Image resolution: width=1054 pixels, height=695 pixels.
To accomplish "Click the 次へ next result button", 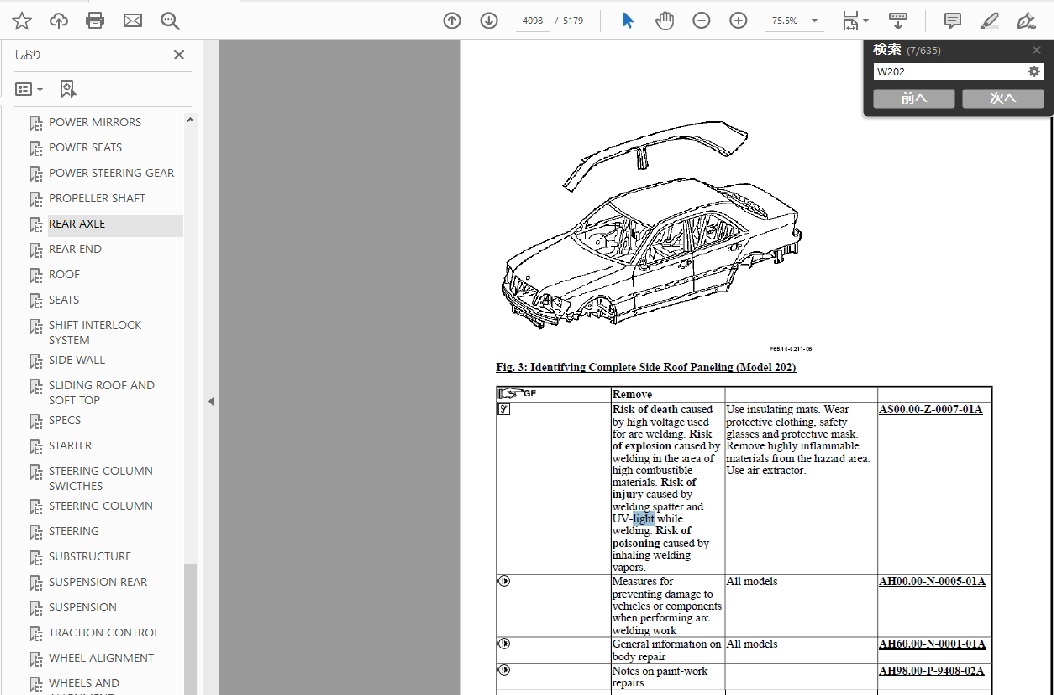I will 1002,98.
